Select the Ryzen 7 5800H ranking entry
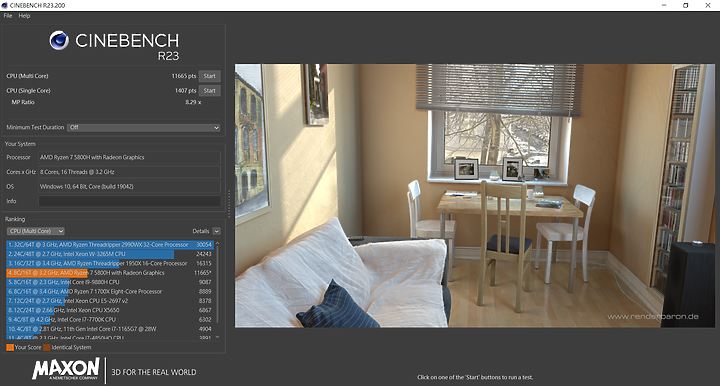Screen dimensions: 720x386 (110, 273)
